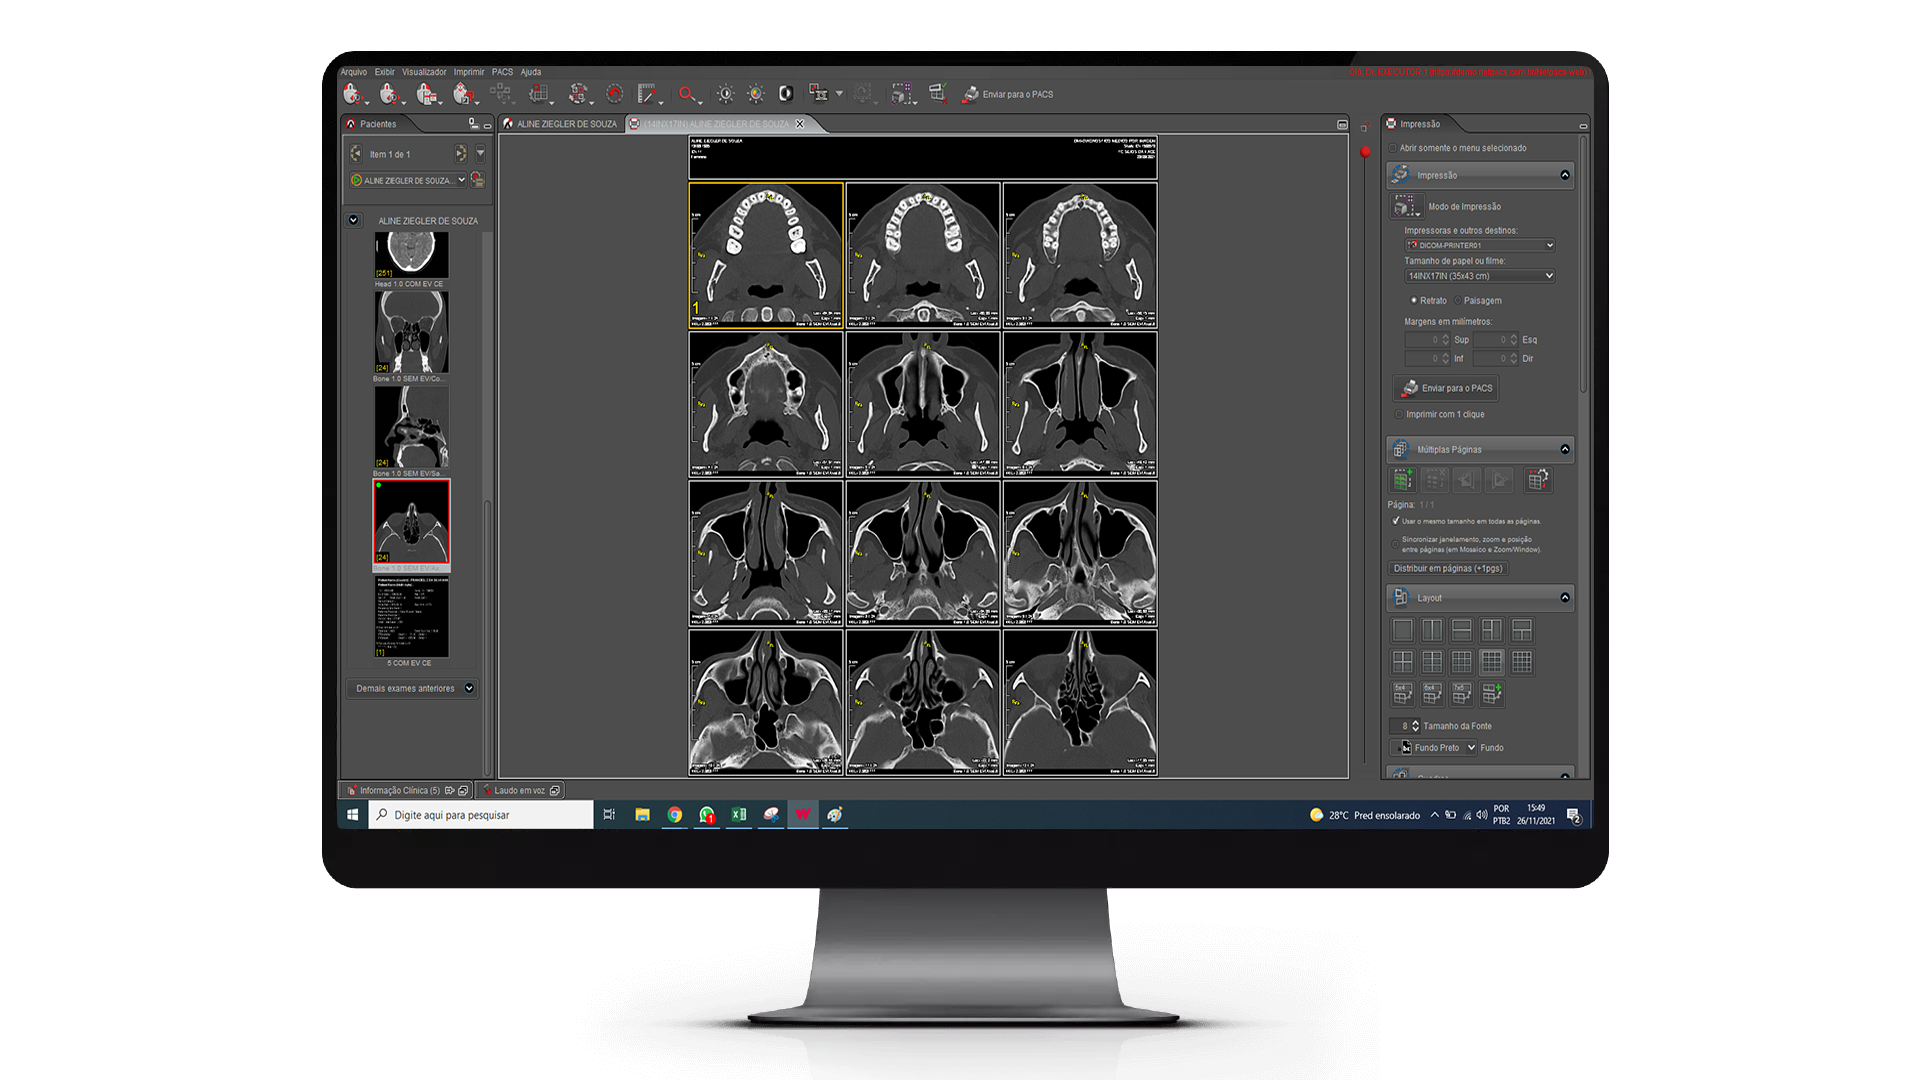Choose the single-pane layout
The width and height of the screenshot is (1920, 1080).
coord(1403,630)
